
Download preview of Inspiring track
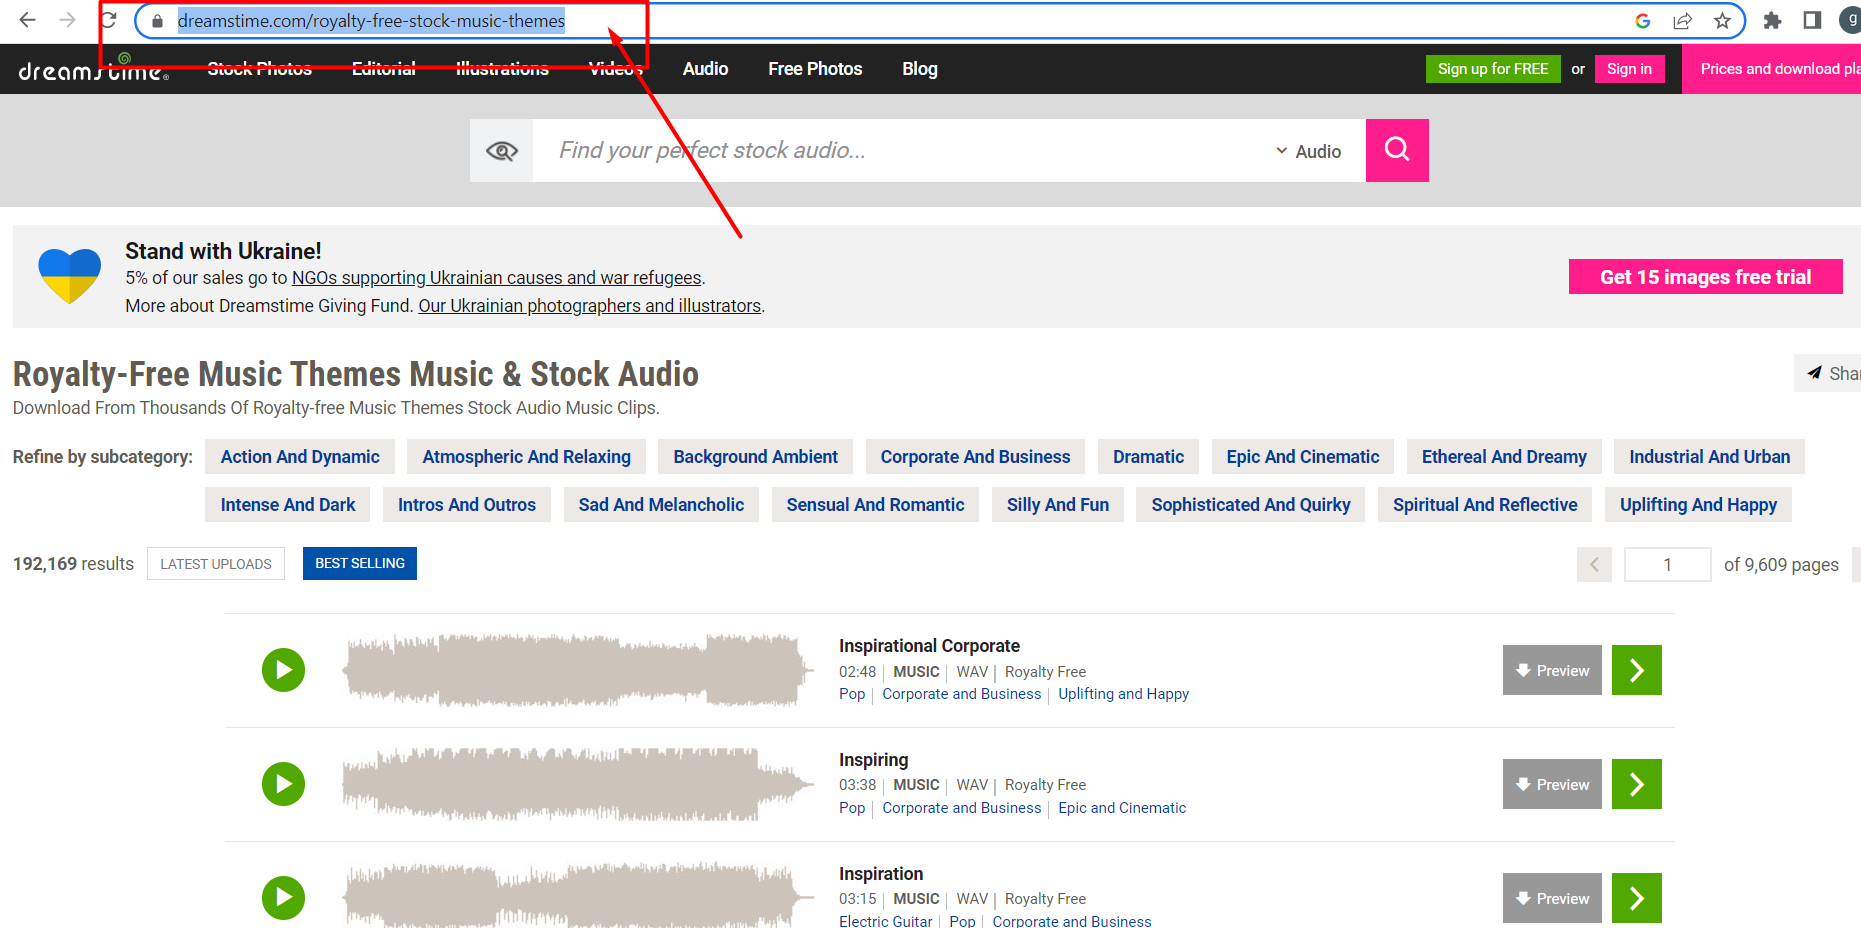(x=1552, y=784)
